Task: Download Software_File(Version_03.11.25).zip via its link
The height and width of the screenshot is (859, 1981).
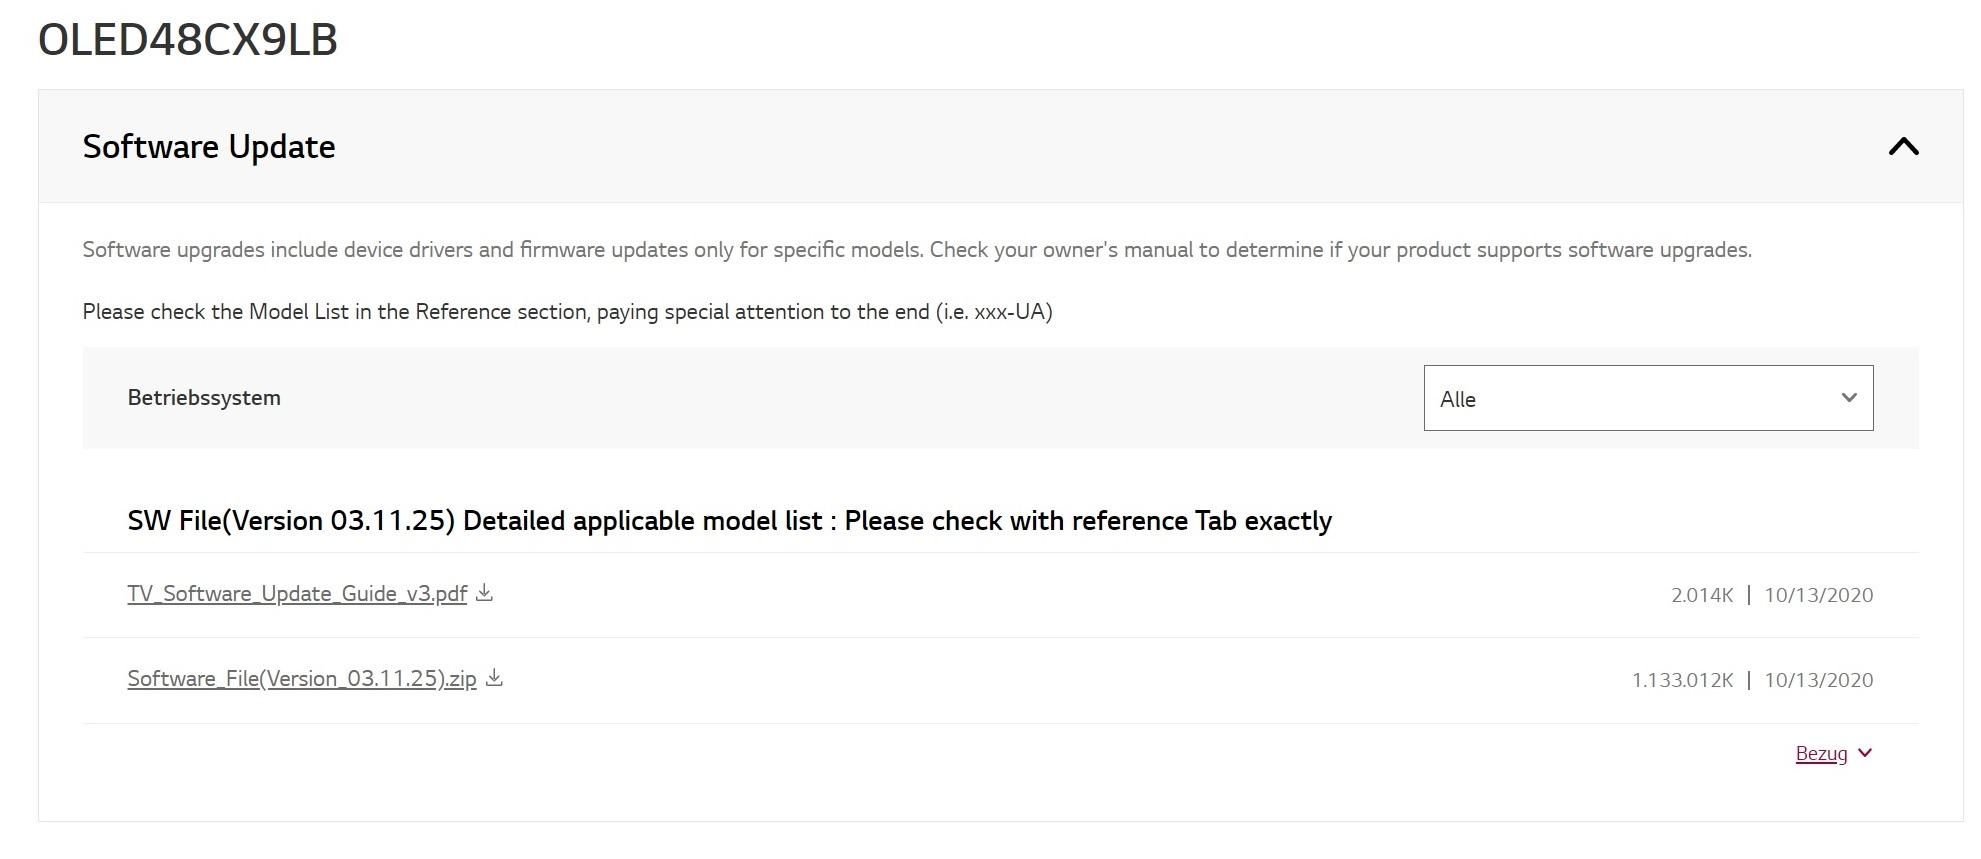Action: tap(302, 679)
